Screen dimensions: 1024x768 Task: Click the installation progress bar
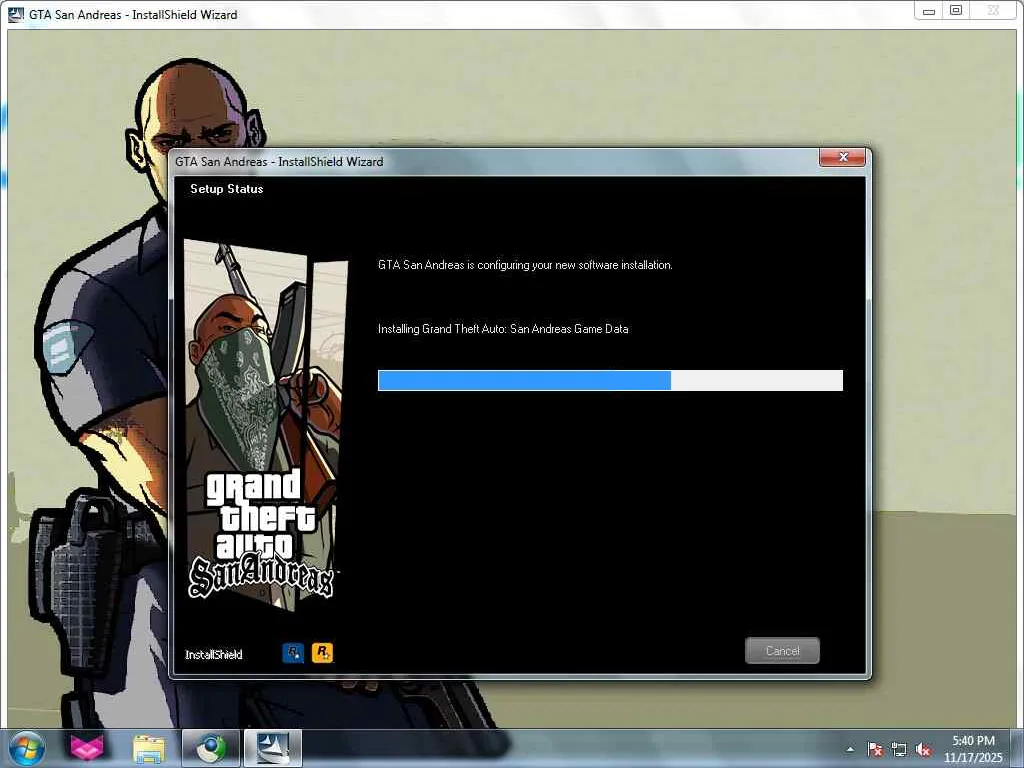click(610, 380)
